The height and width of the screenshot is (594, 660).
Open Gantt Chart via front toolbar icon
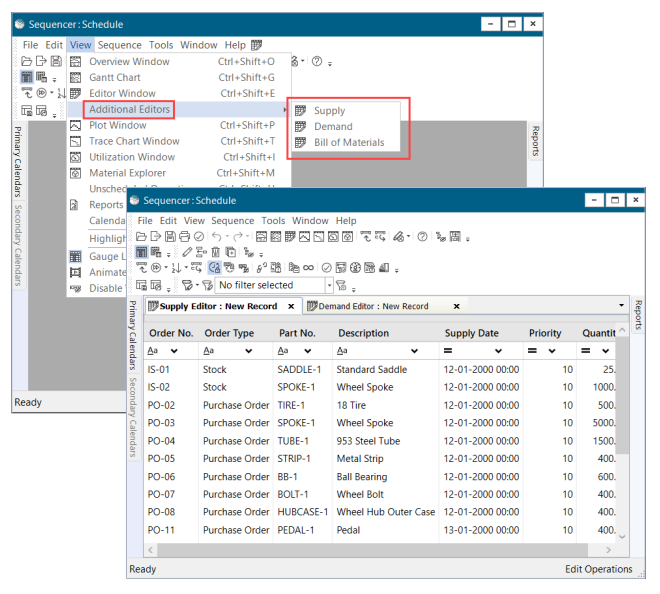(x=276, y=237)
